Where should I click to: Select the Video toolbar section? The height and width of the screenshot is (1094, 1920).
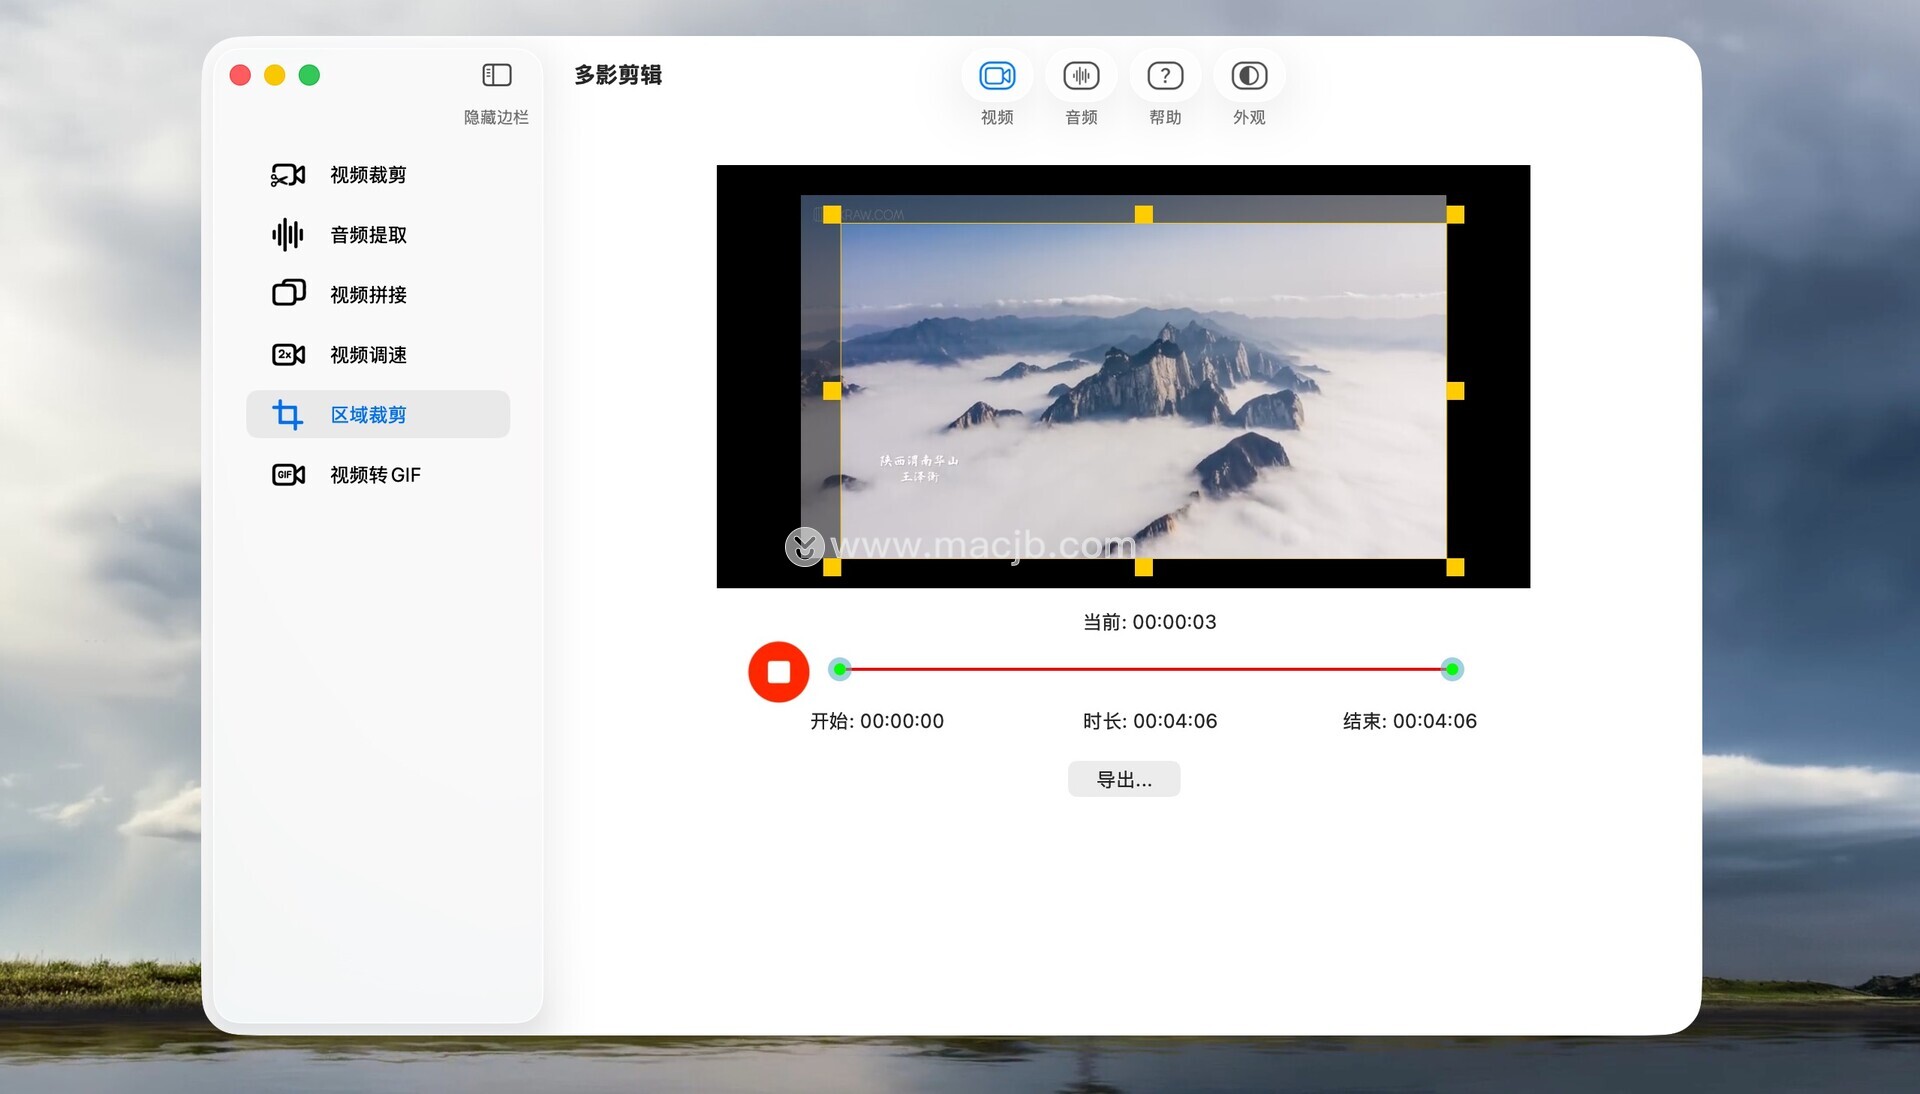coord(997,76)
